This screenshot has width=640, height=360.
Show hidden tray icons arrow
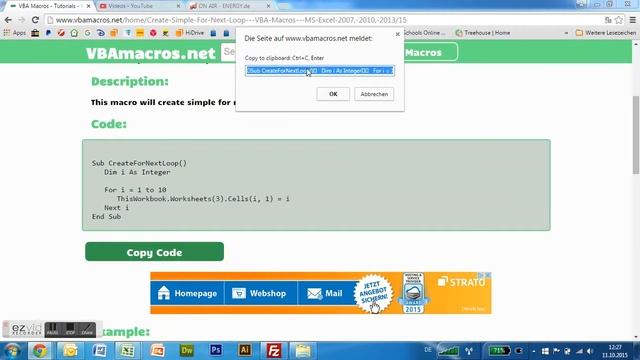(x=533, y=351)
